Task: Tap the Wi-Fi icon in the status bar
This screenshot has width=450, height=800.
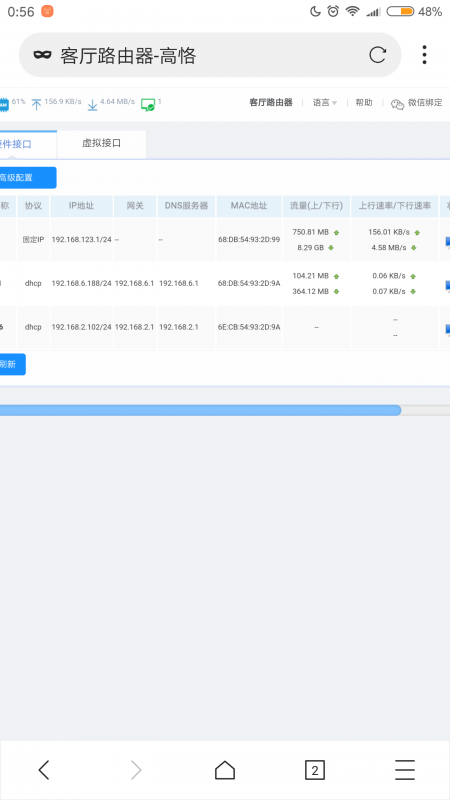Action: [352, 11]
